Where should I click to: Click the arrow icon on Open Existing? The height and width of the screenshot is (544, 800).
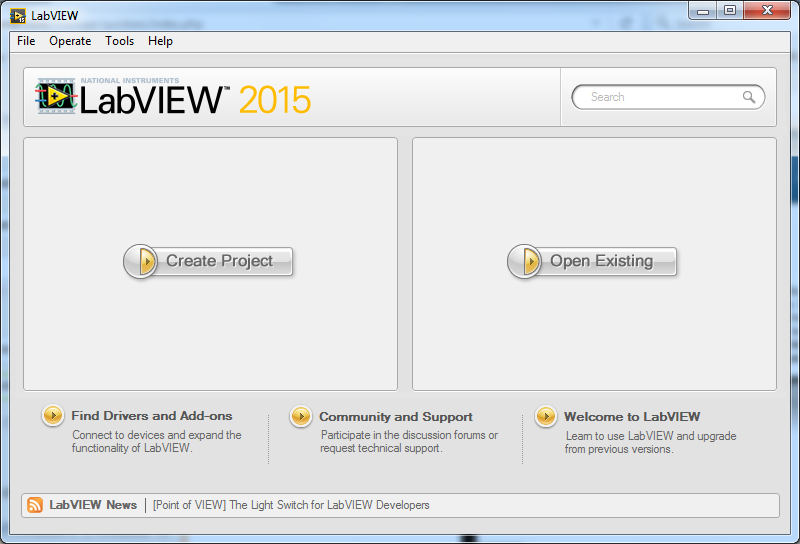tap(524, 261)
